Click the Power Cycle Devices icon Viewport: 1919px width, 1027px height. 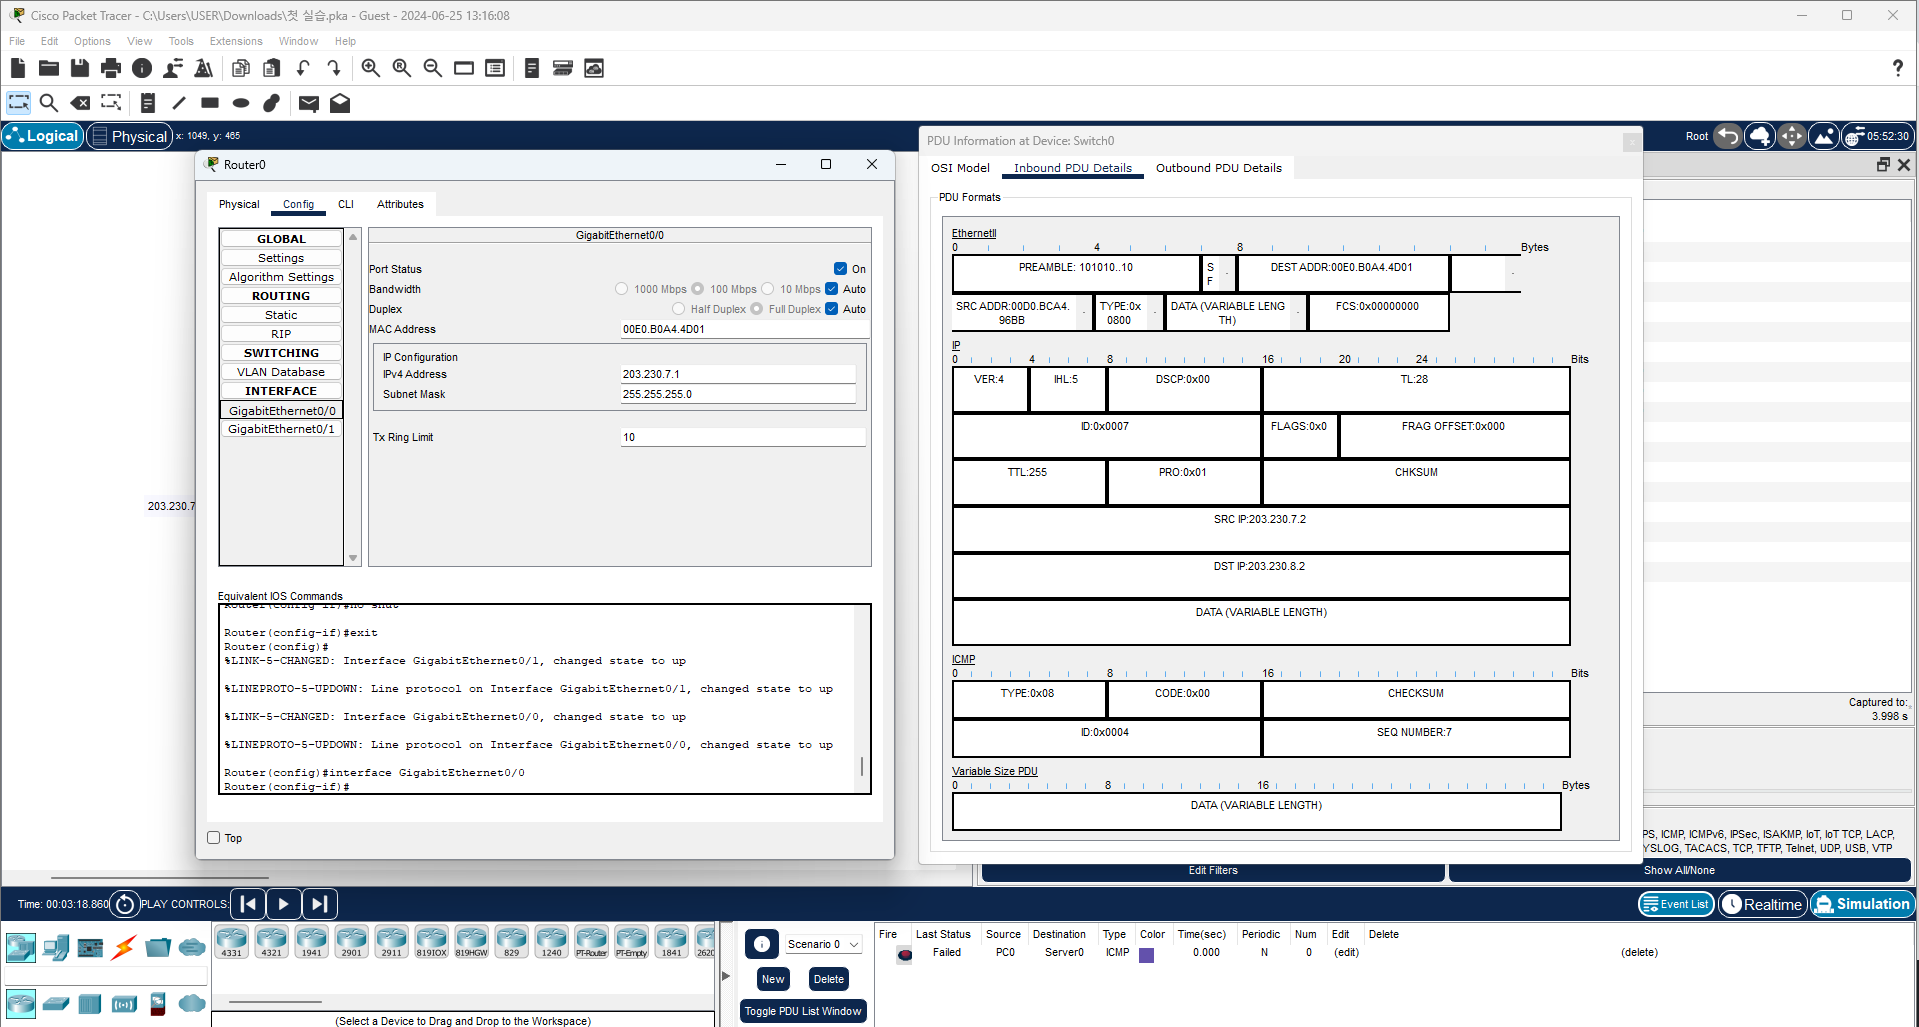(125, 904)
